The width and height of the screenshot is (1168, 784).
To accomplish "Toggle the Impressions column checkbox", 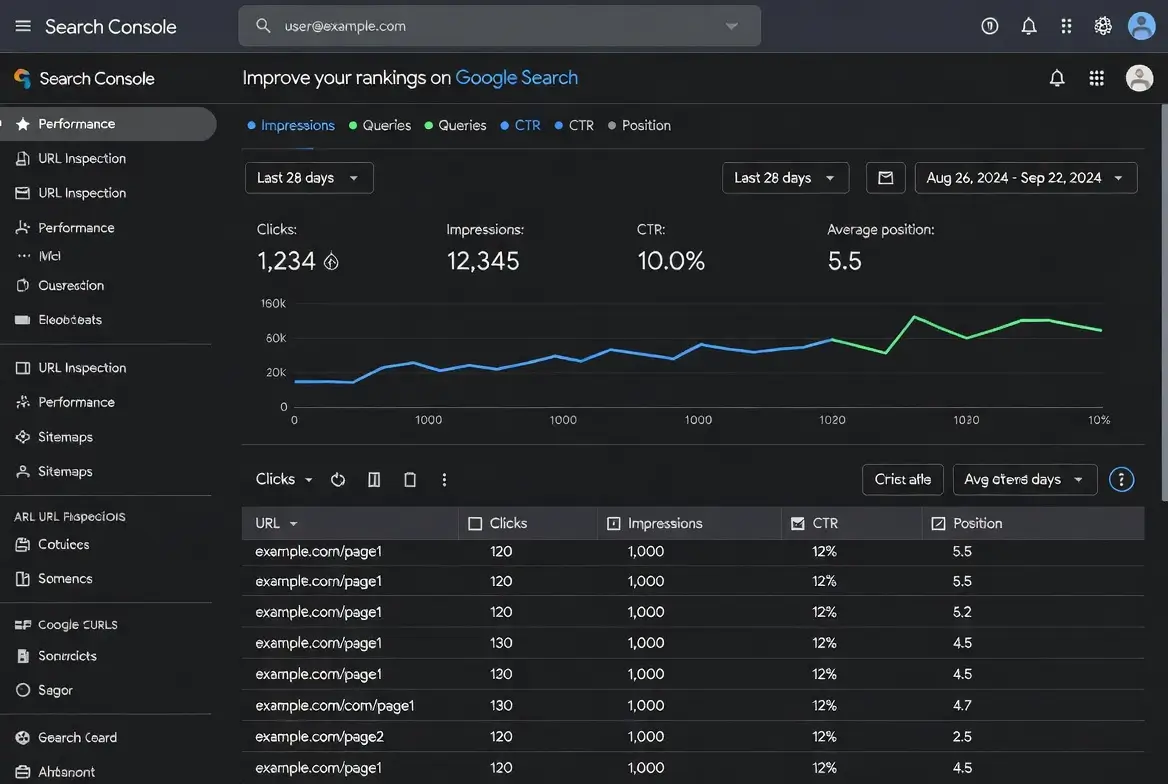I will coord(614,524).
